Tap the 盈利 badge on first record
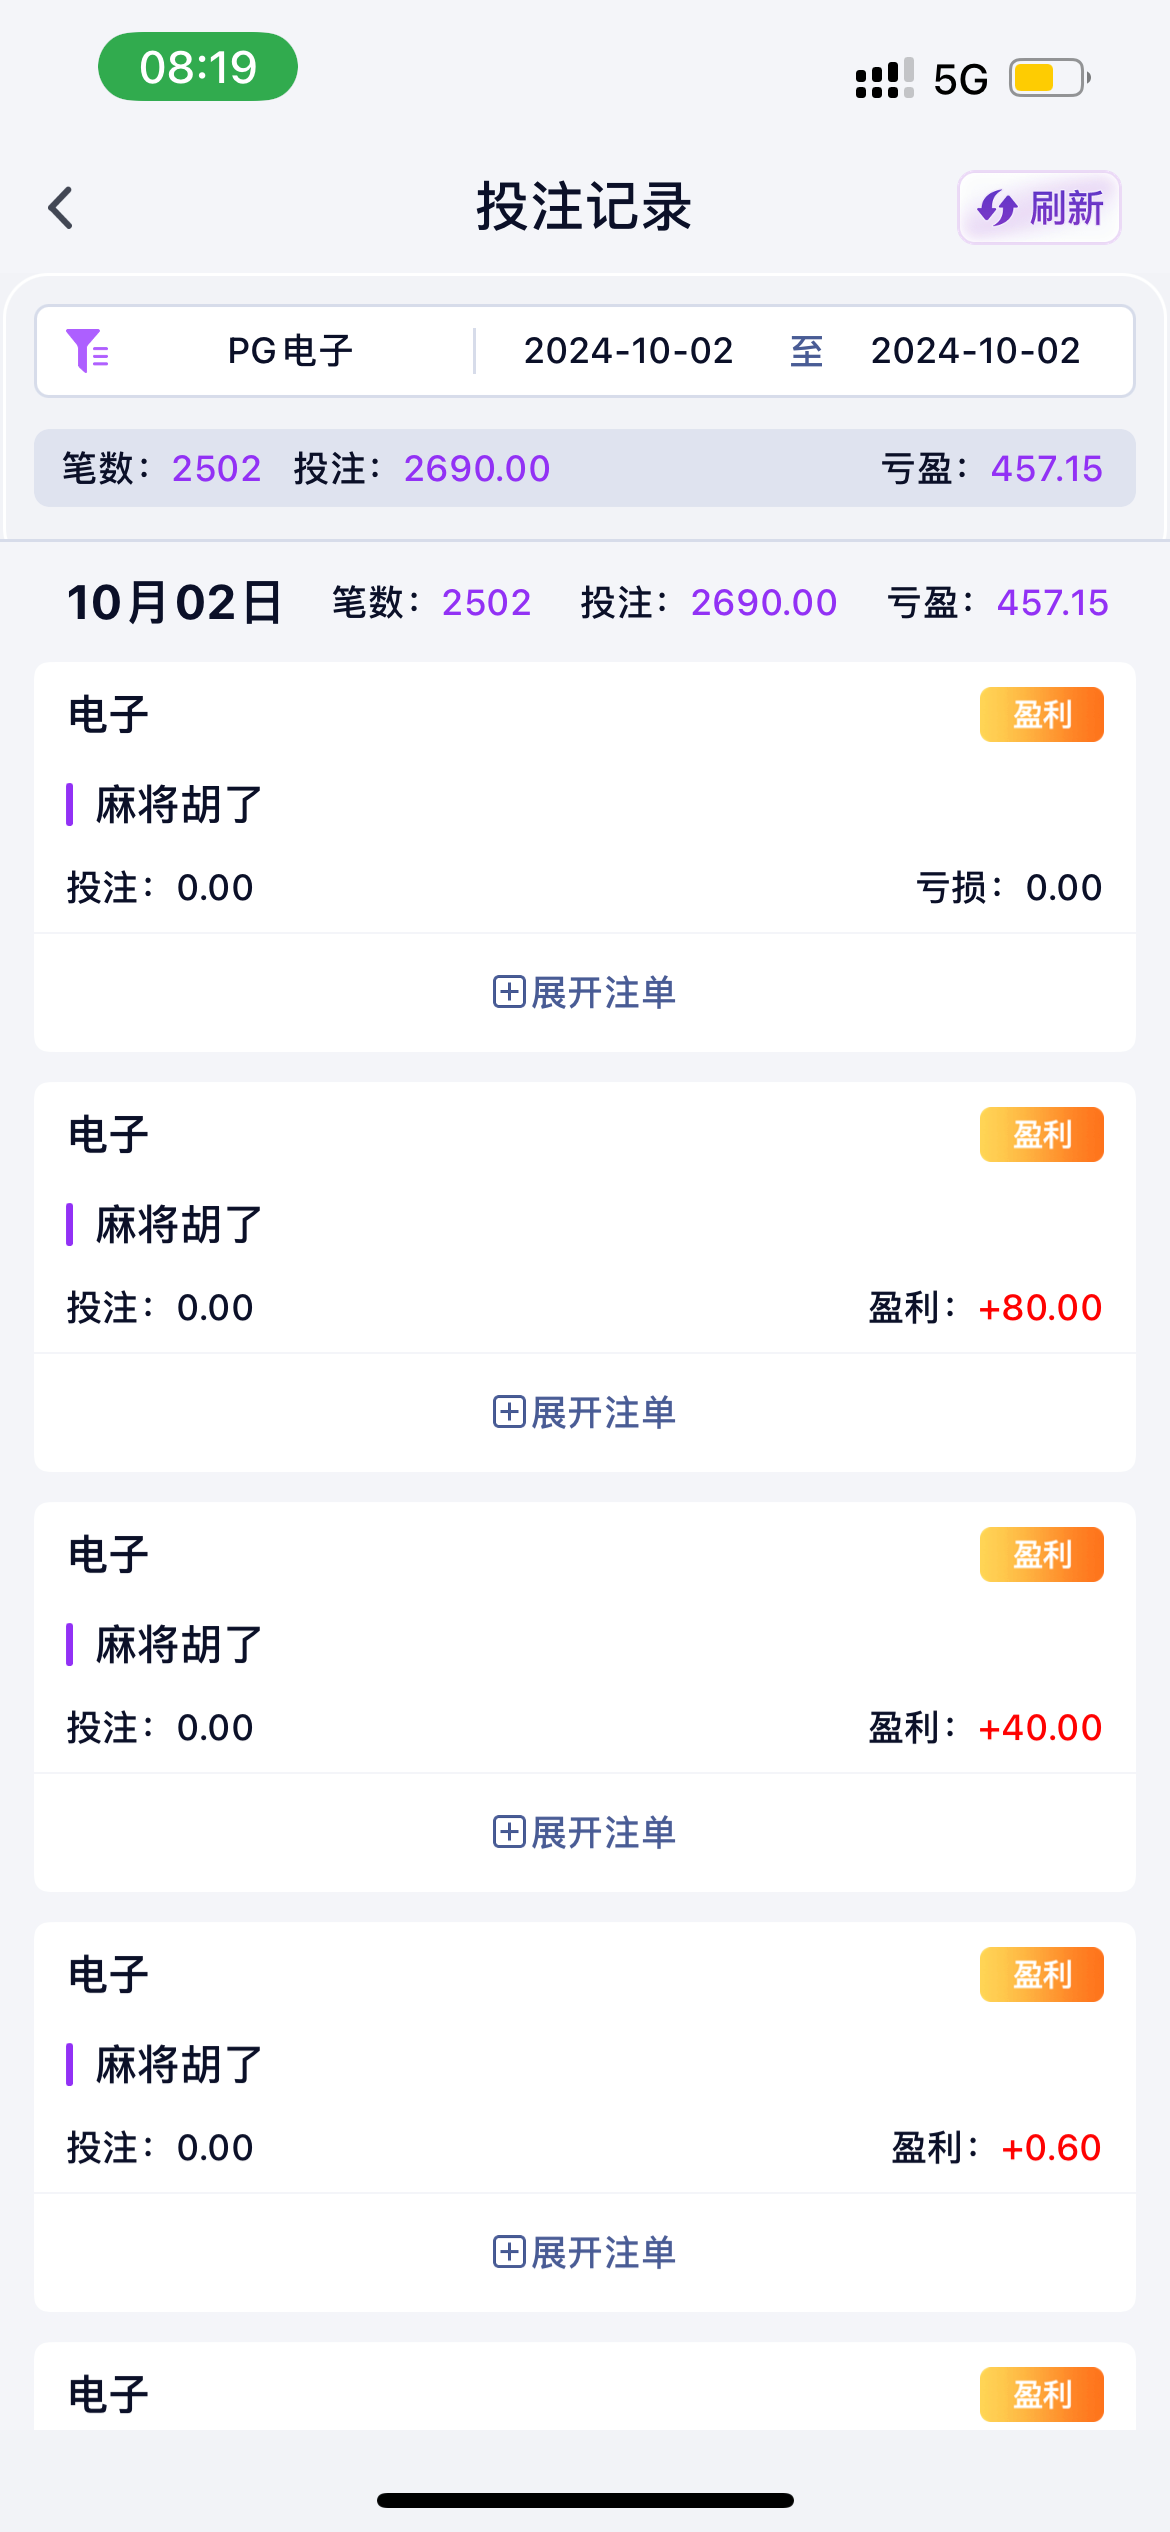Screen dimensions: 1170x2532 1041,715
